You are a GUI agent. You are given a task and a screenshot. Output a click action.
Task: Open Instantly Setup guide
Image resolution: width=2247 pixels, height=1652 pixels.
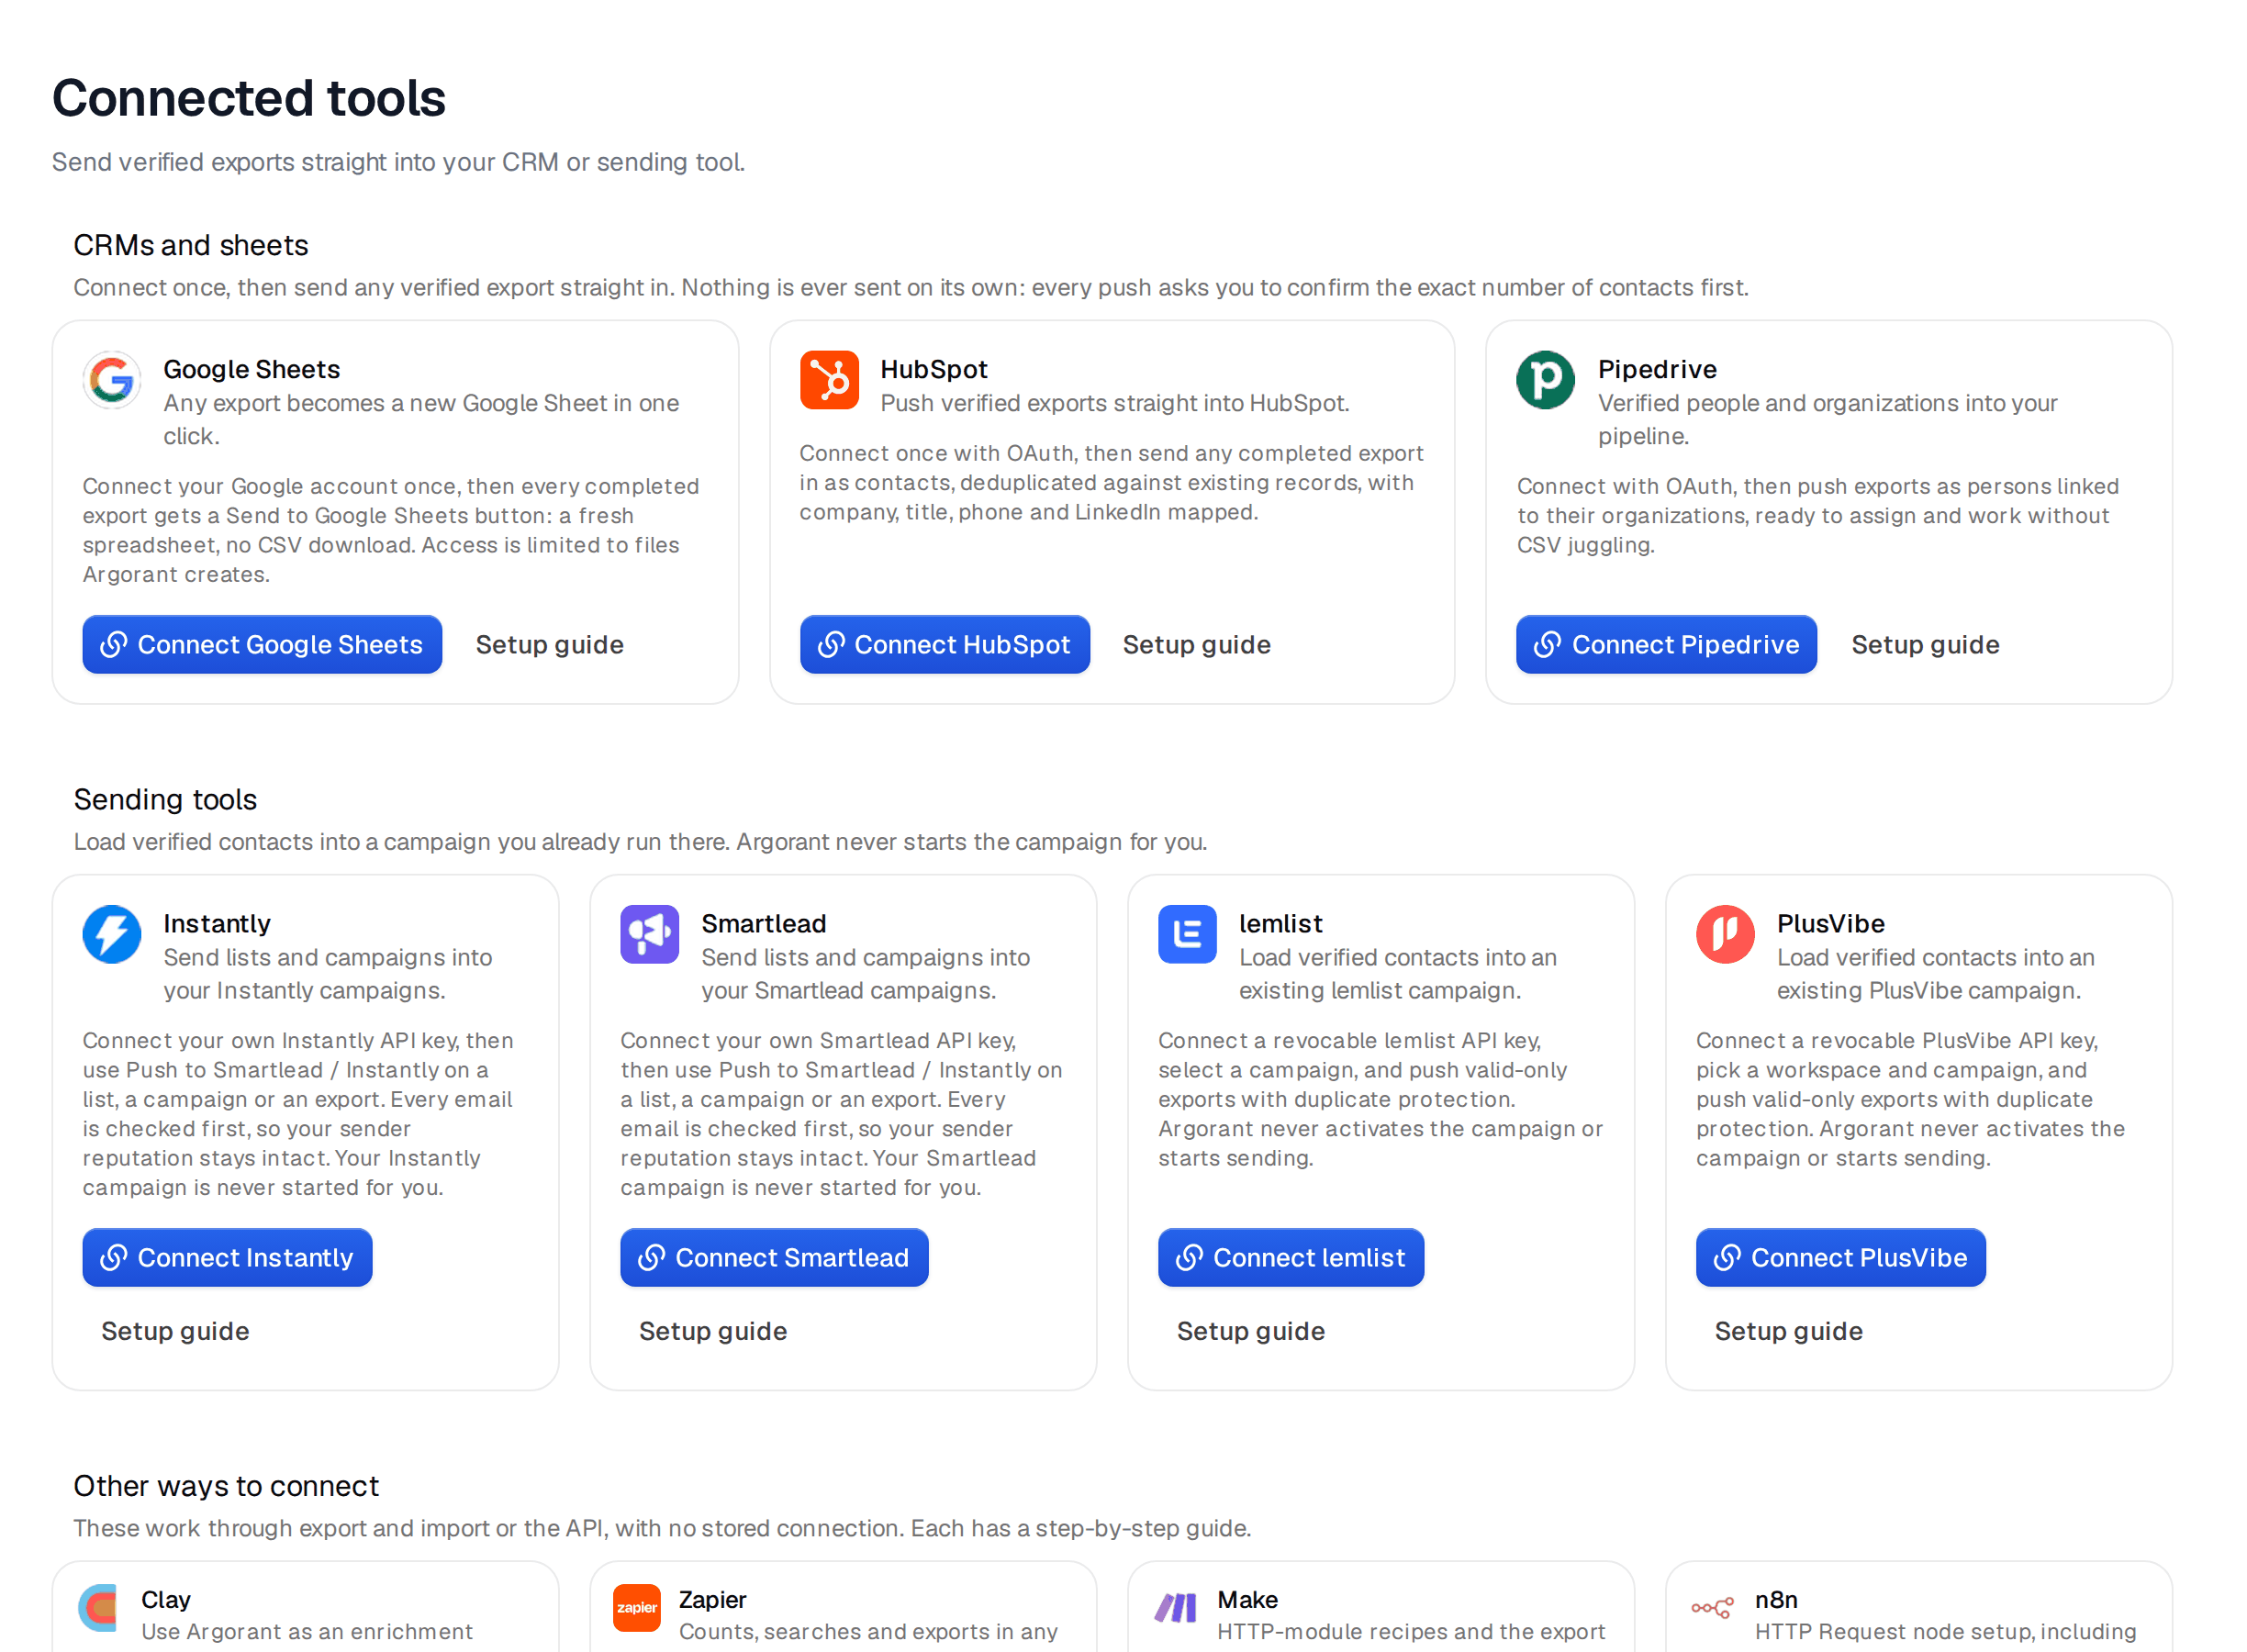(x=175, y=1332)
